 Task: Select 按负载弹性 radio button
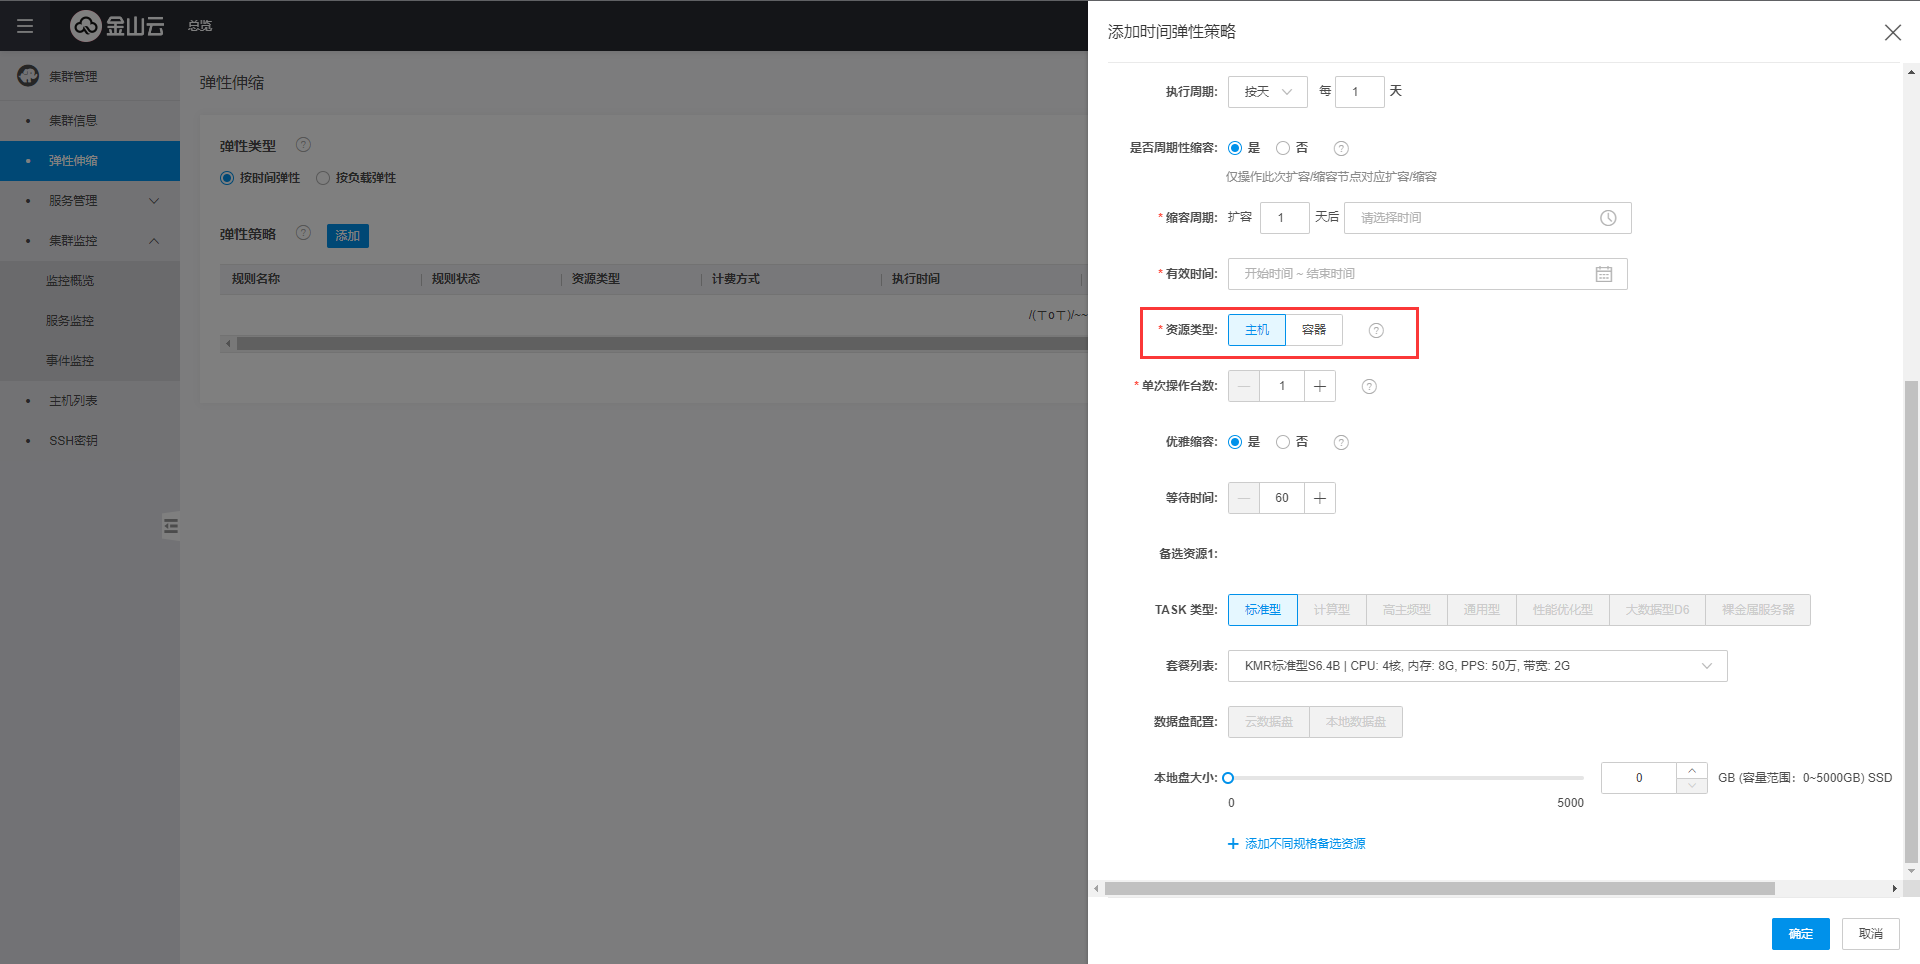[x=323, y=178]
